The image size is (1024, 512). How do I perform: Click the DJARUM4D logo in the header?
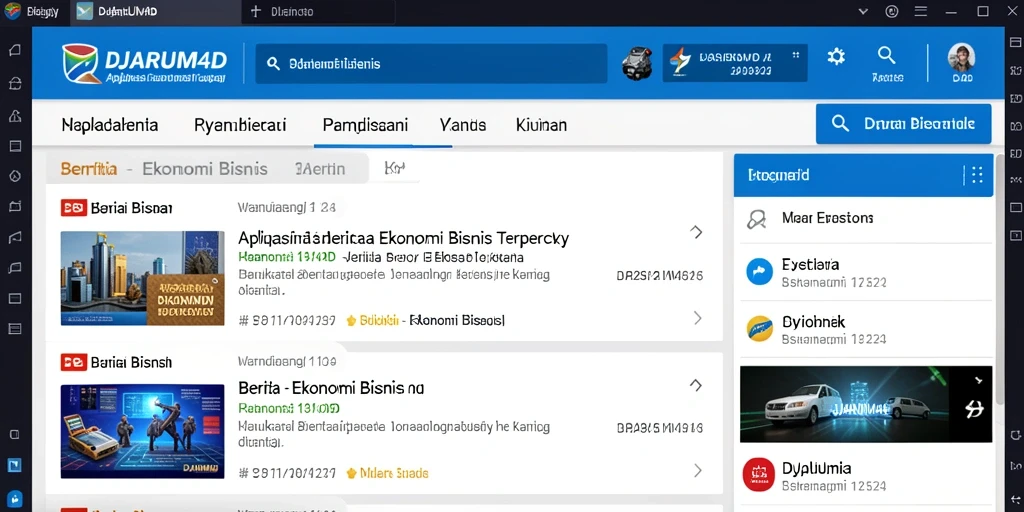(x=144, y=64)
